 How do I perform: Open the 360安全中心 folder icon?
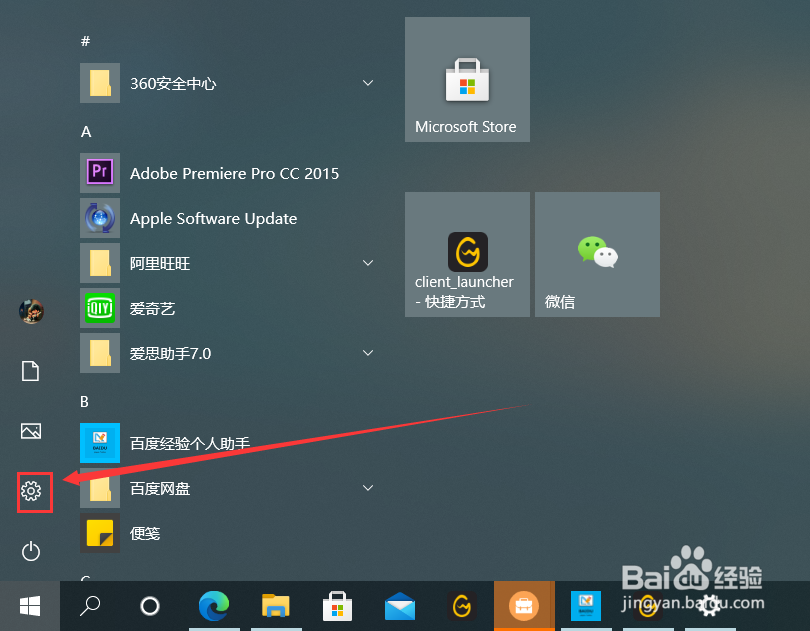click(100, 83)
